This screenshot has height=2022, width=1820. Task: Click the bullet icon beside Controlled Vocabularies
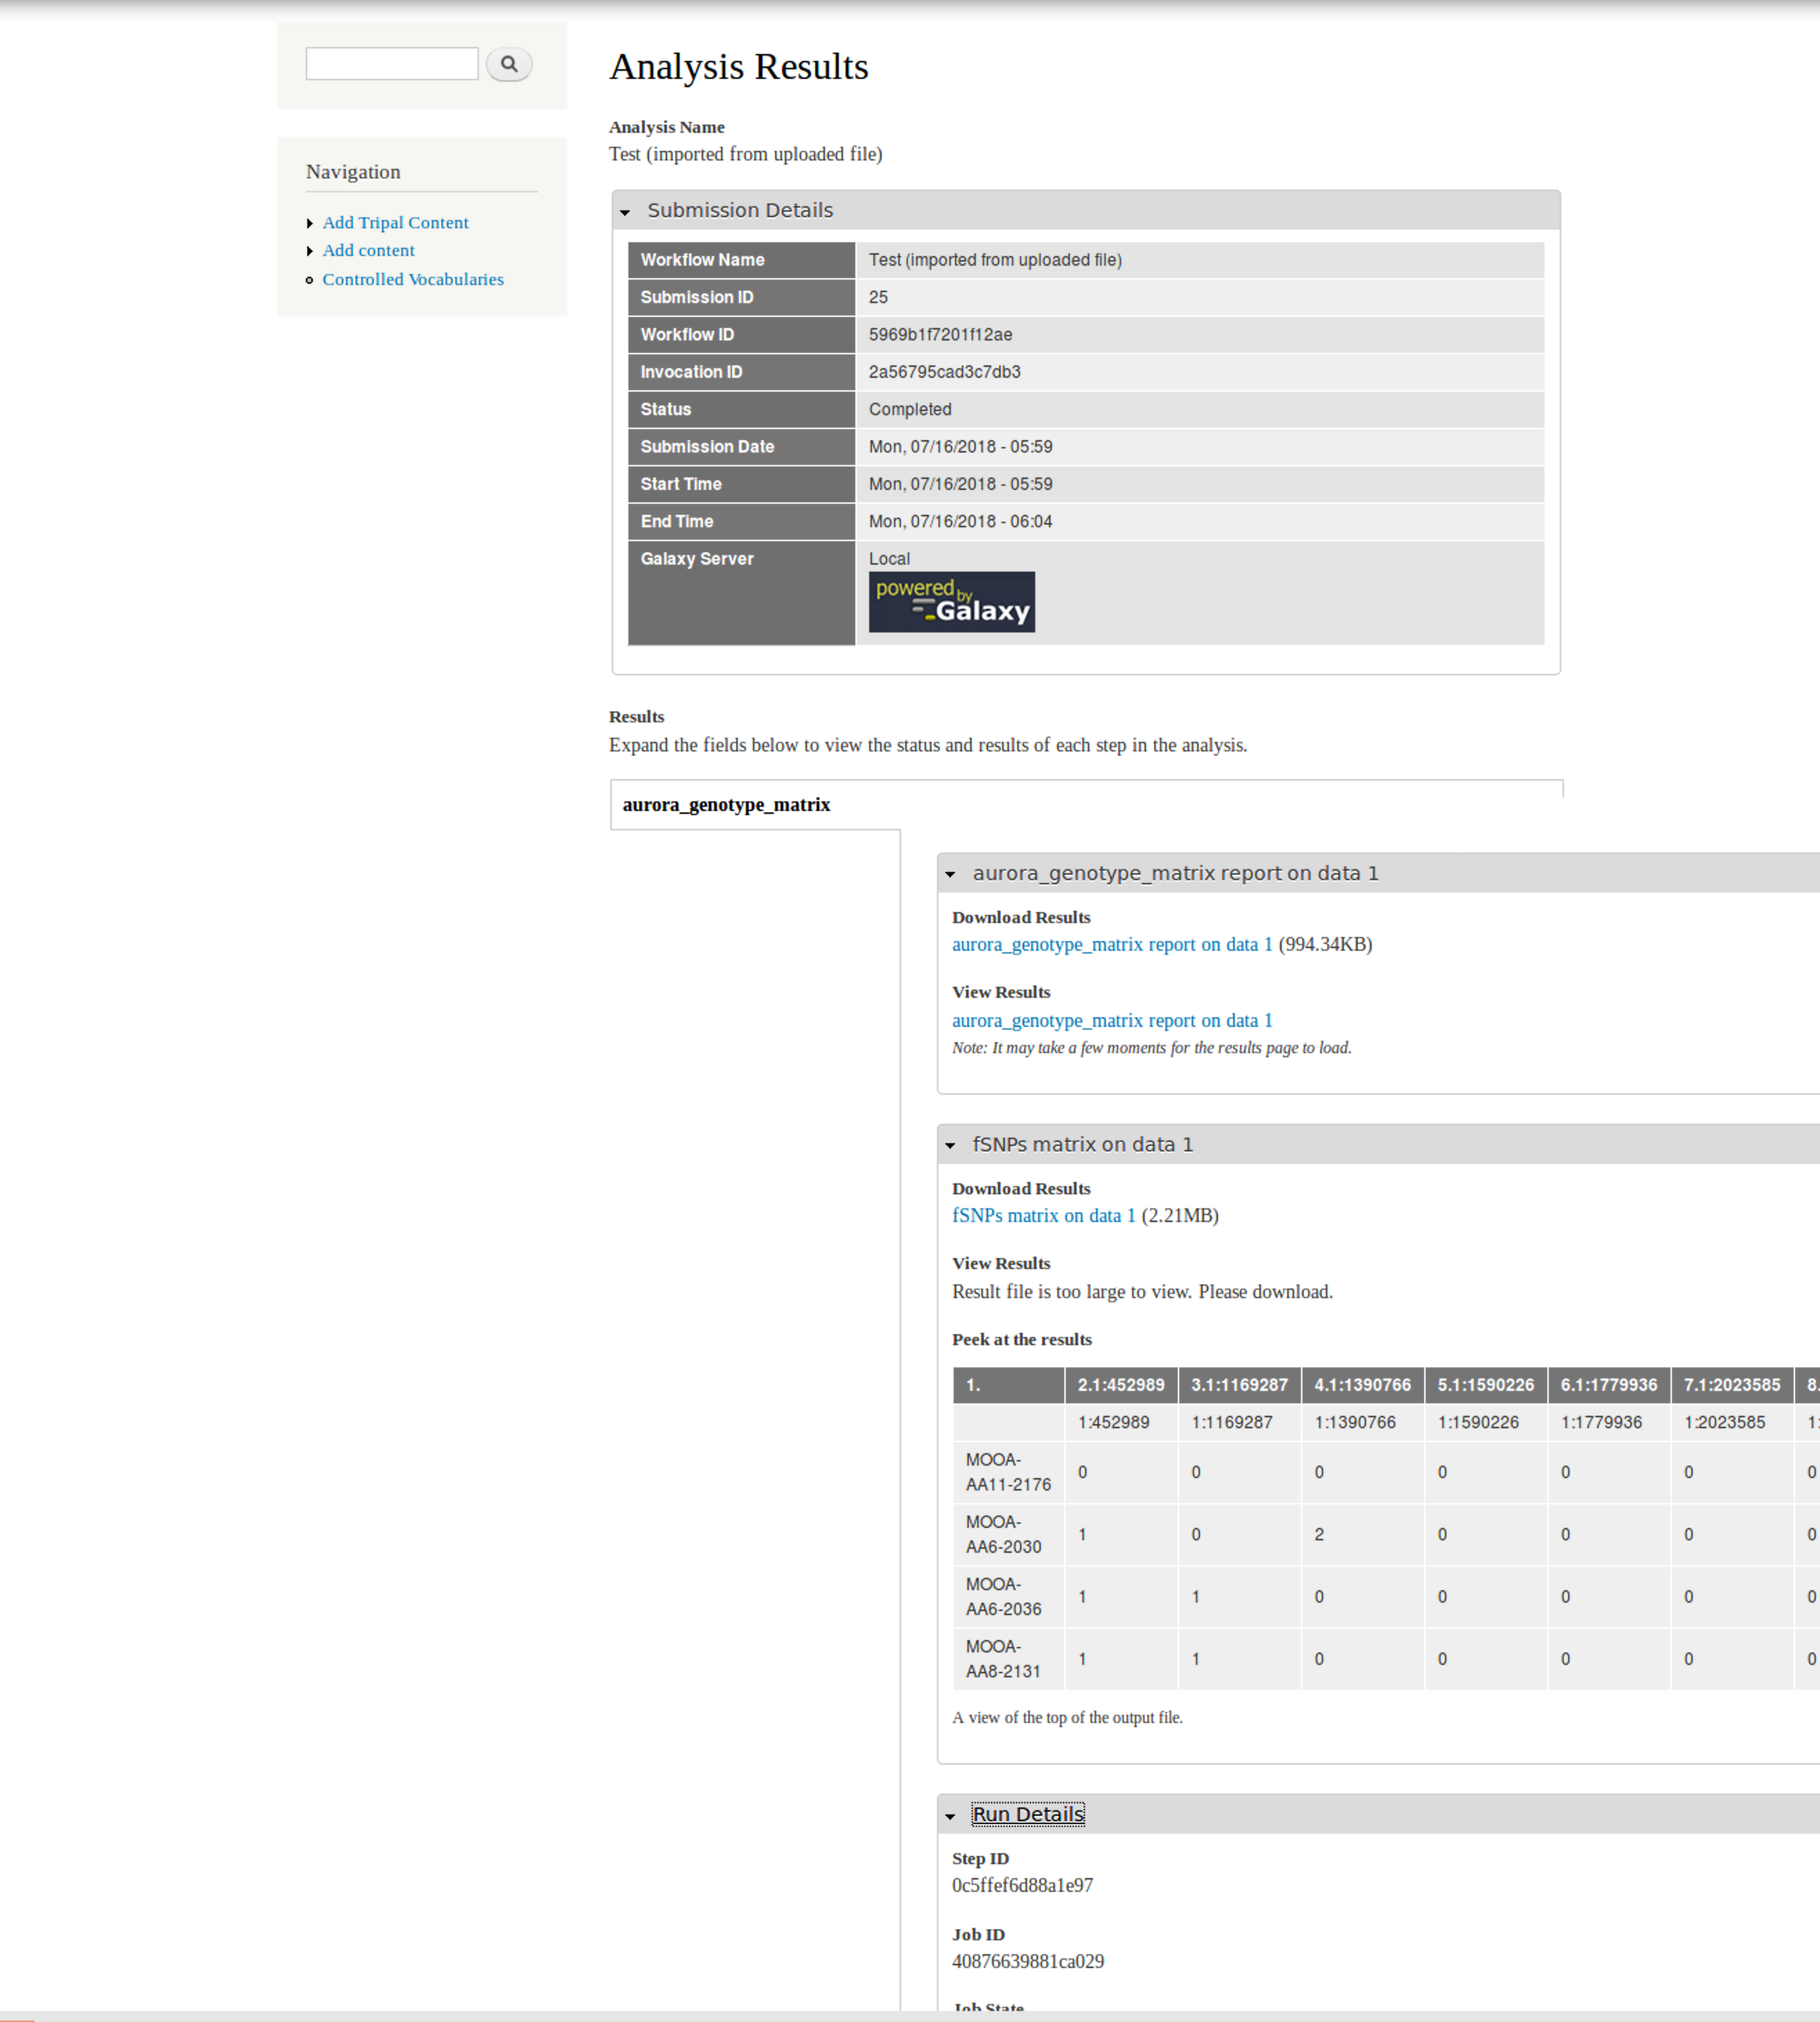(311, 280)
